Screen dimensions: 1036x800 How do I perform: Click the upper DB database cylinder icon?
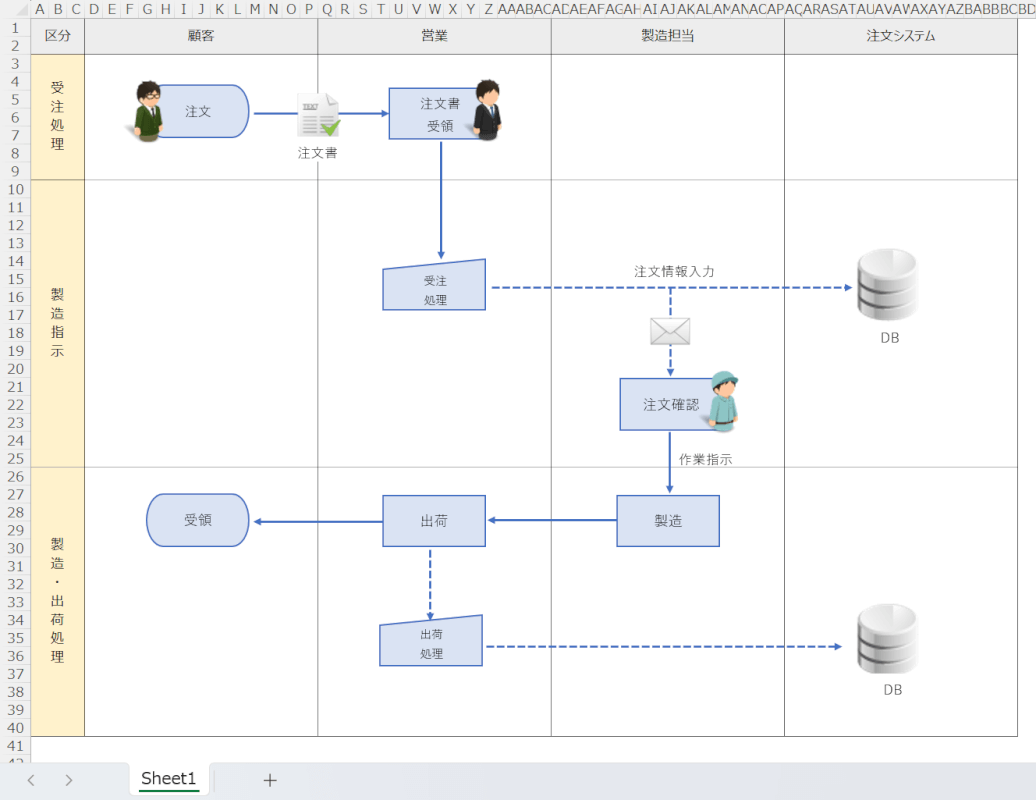coord(887,285)
